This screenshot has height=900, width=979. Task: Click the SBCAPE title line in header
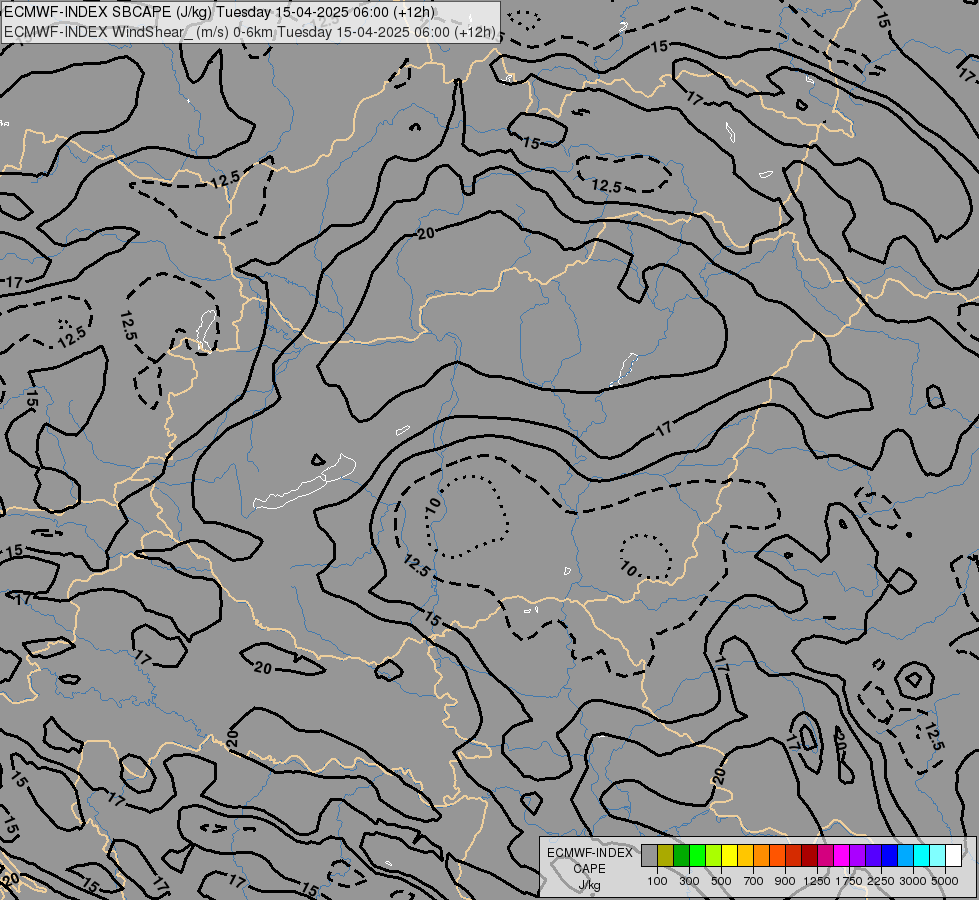coord(220,12)
